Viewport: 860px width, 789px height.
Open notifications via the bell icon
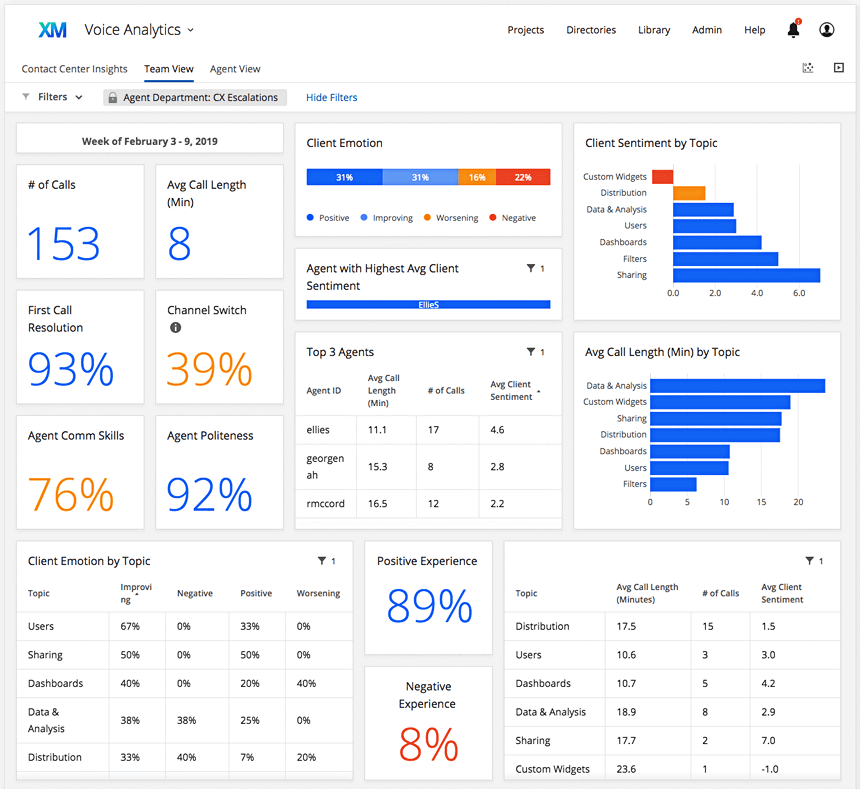pos(792,30)
